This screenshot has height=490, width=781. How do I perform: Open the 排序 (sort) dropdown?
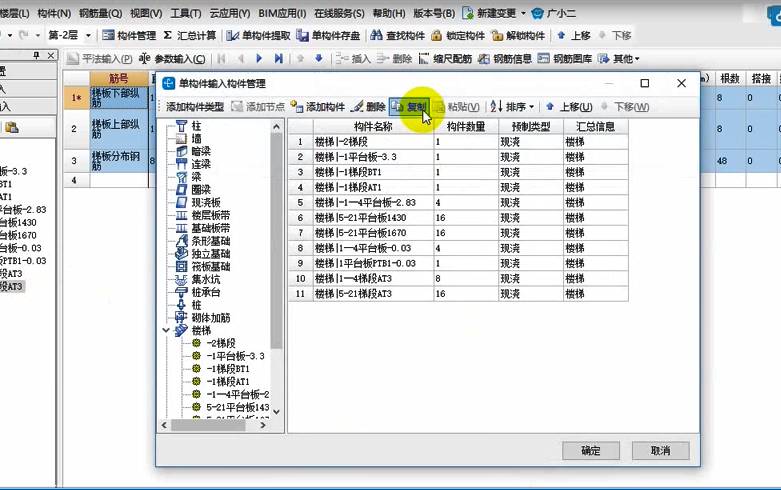point(512,107)
